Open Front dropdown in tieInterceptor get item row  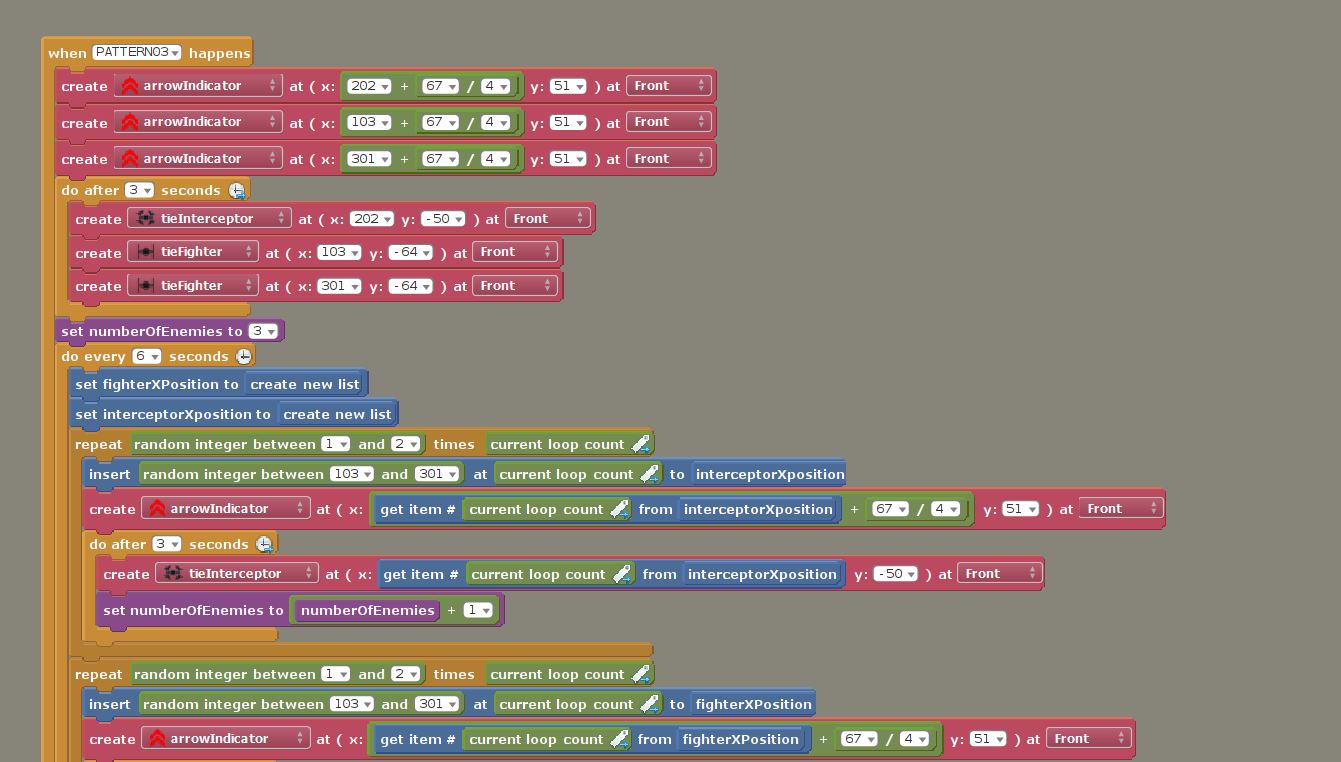1000,573
